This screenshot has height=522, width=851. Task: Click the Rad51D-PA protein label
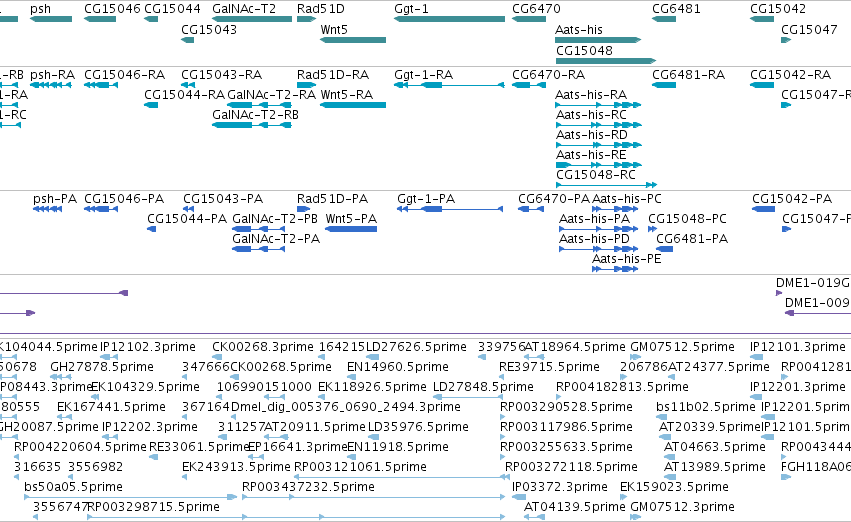click(332, 199)
